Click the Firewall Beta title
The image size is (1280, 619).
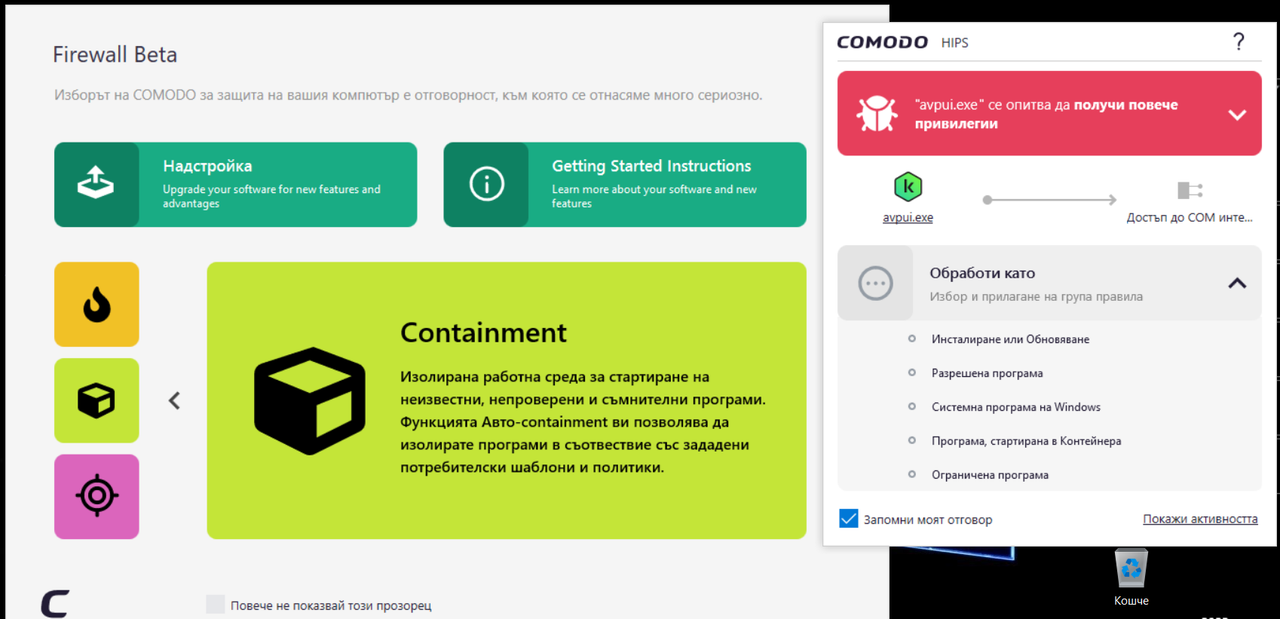click(x=115, y=54)
